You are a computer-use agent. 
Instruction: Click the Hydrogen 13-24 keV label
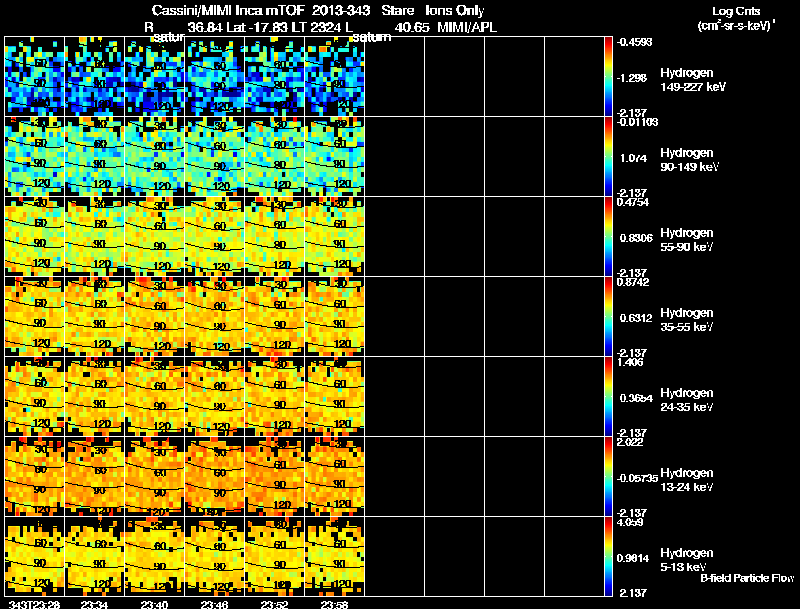tap(687, 480)
